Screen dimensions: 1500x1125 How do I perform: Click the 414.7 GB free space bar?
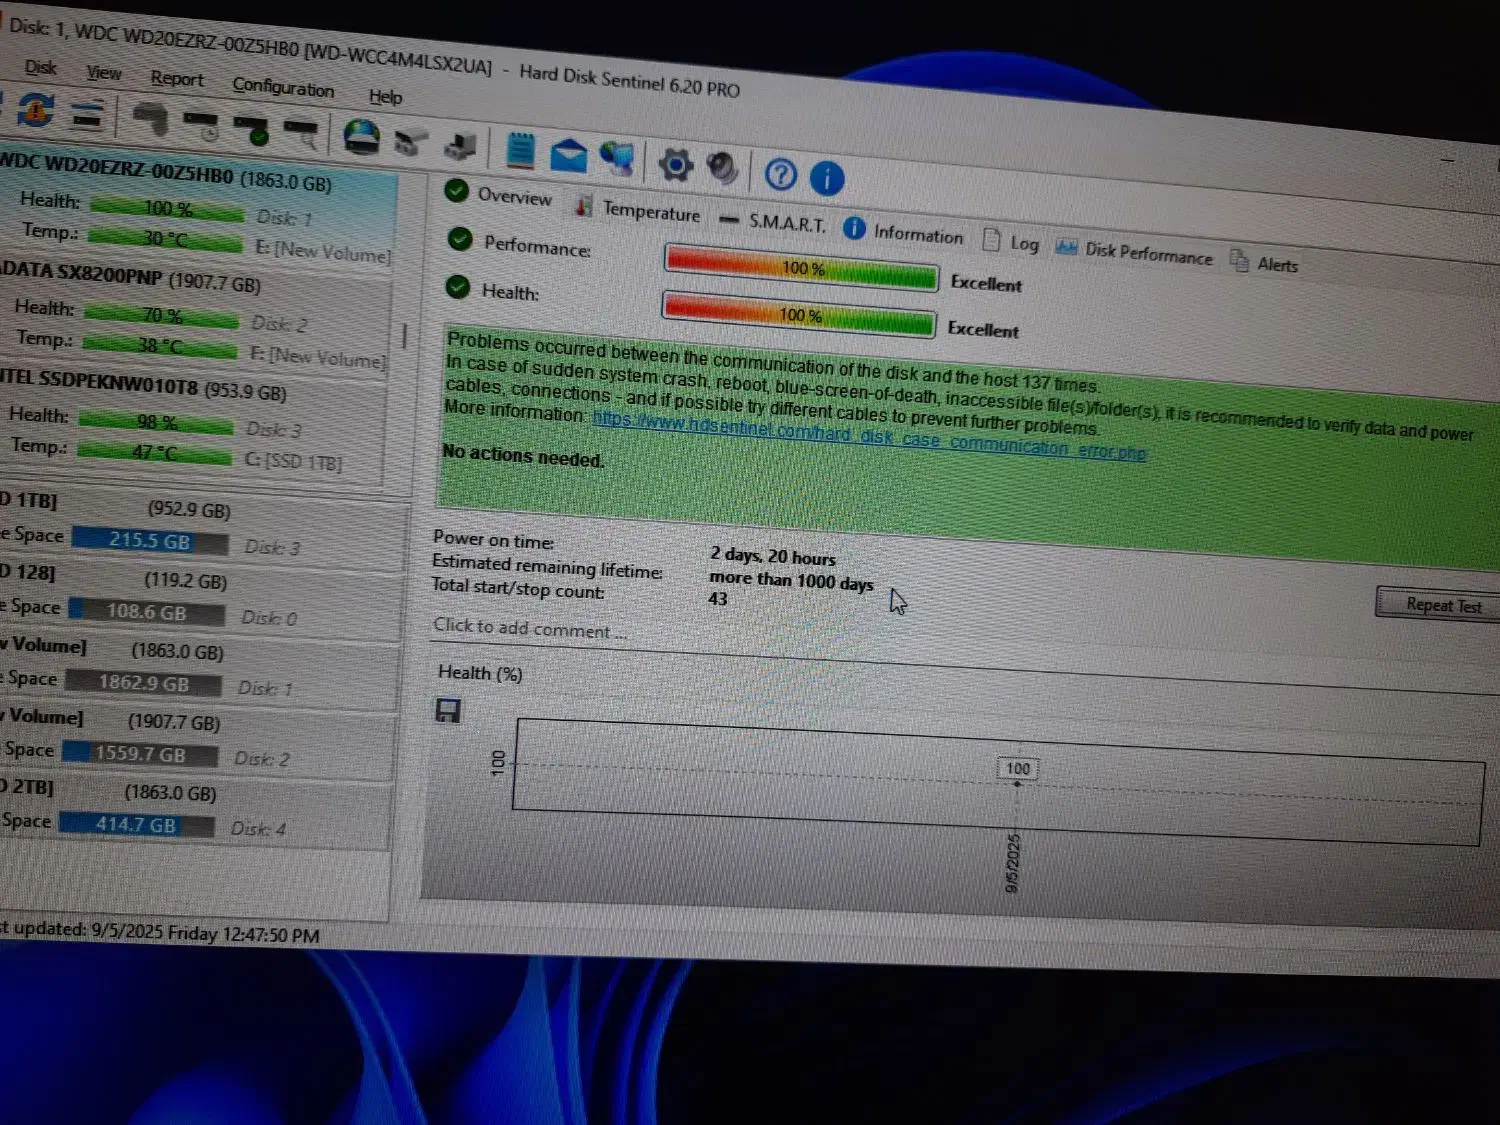tap(137, 825)
